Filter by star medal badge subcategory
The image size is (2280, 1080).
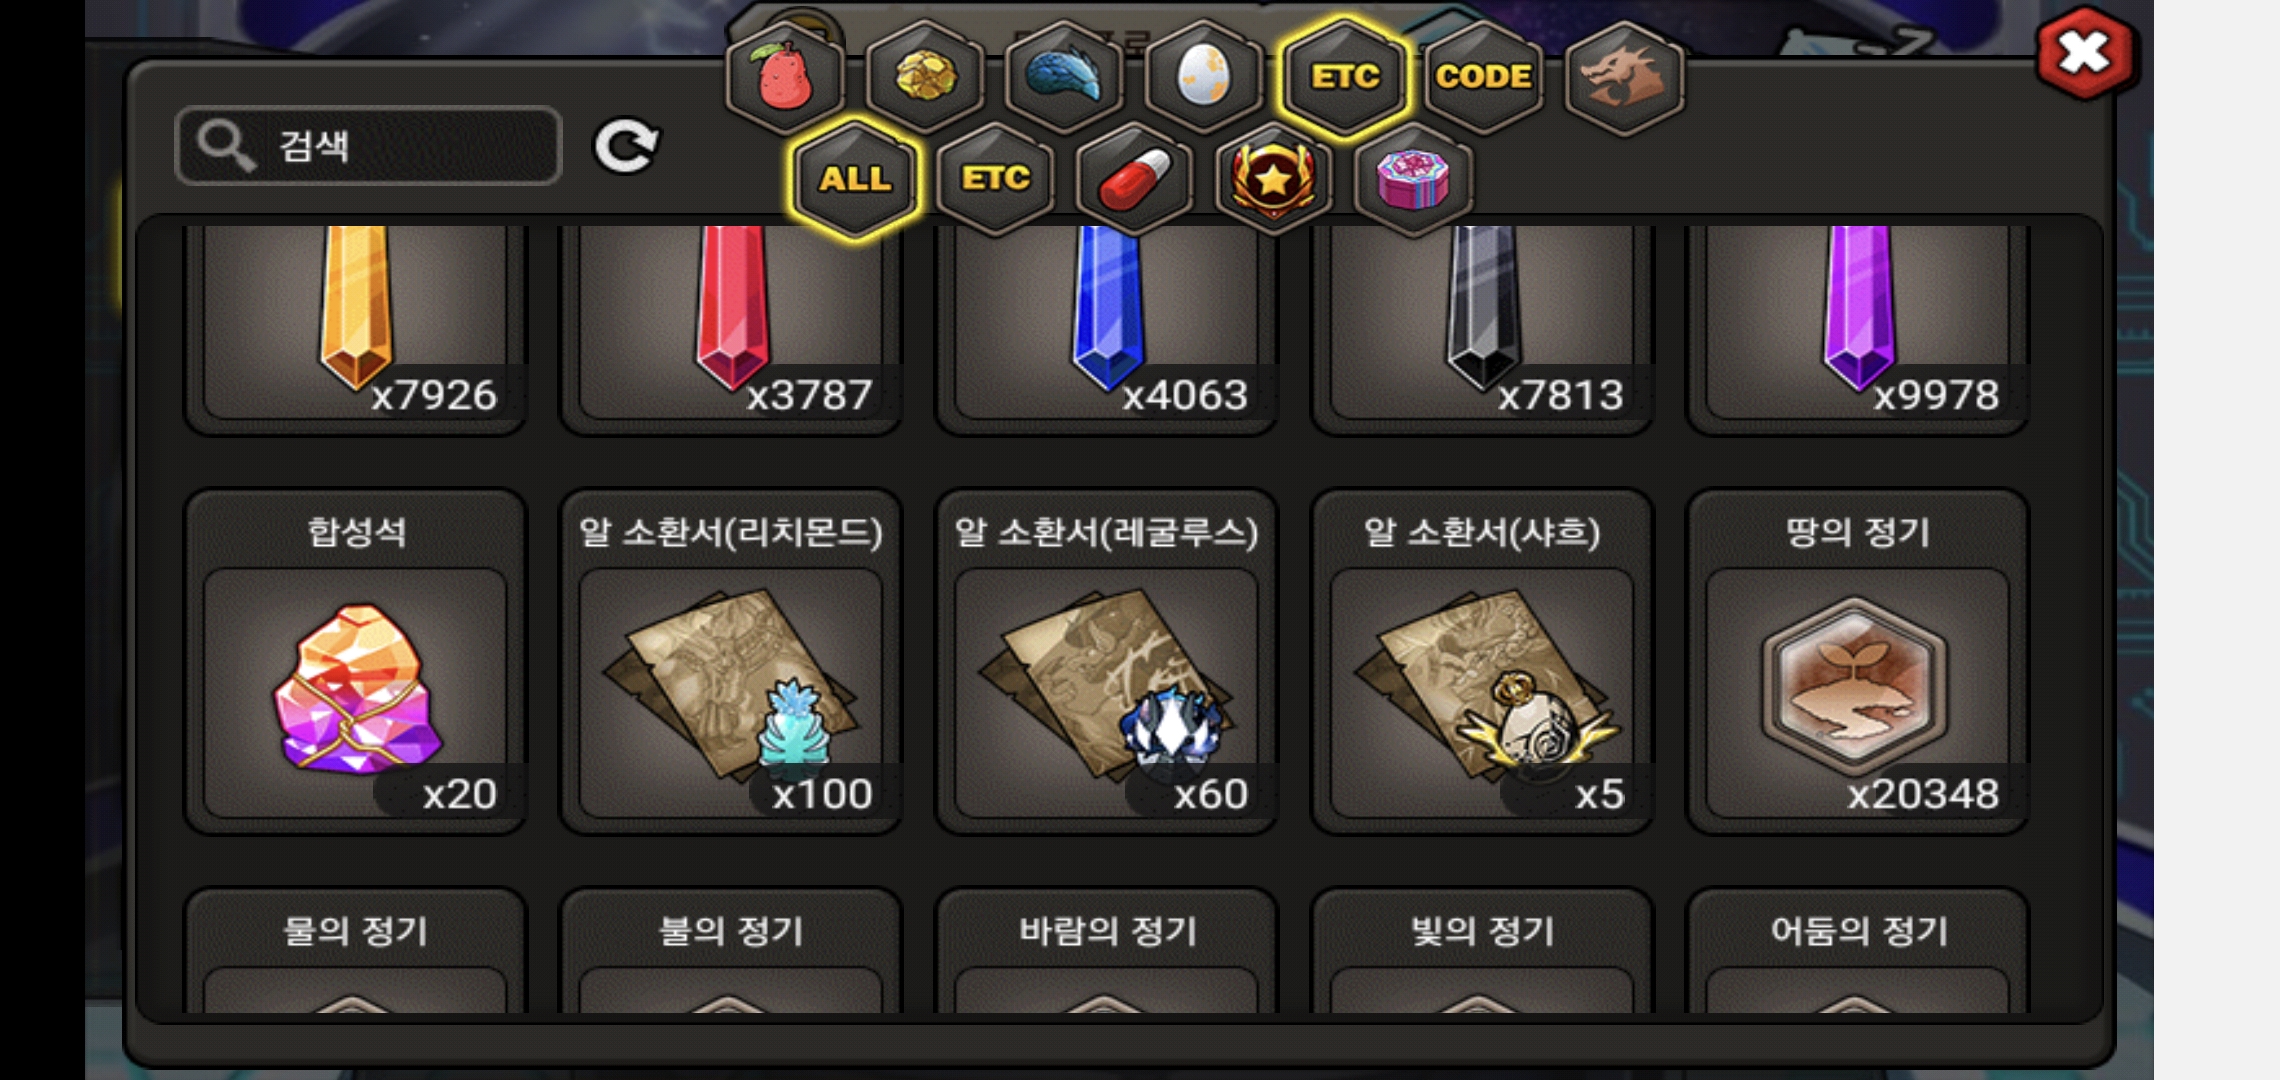pos(1273,180)
